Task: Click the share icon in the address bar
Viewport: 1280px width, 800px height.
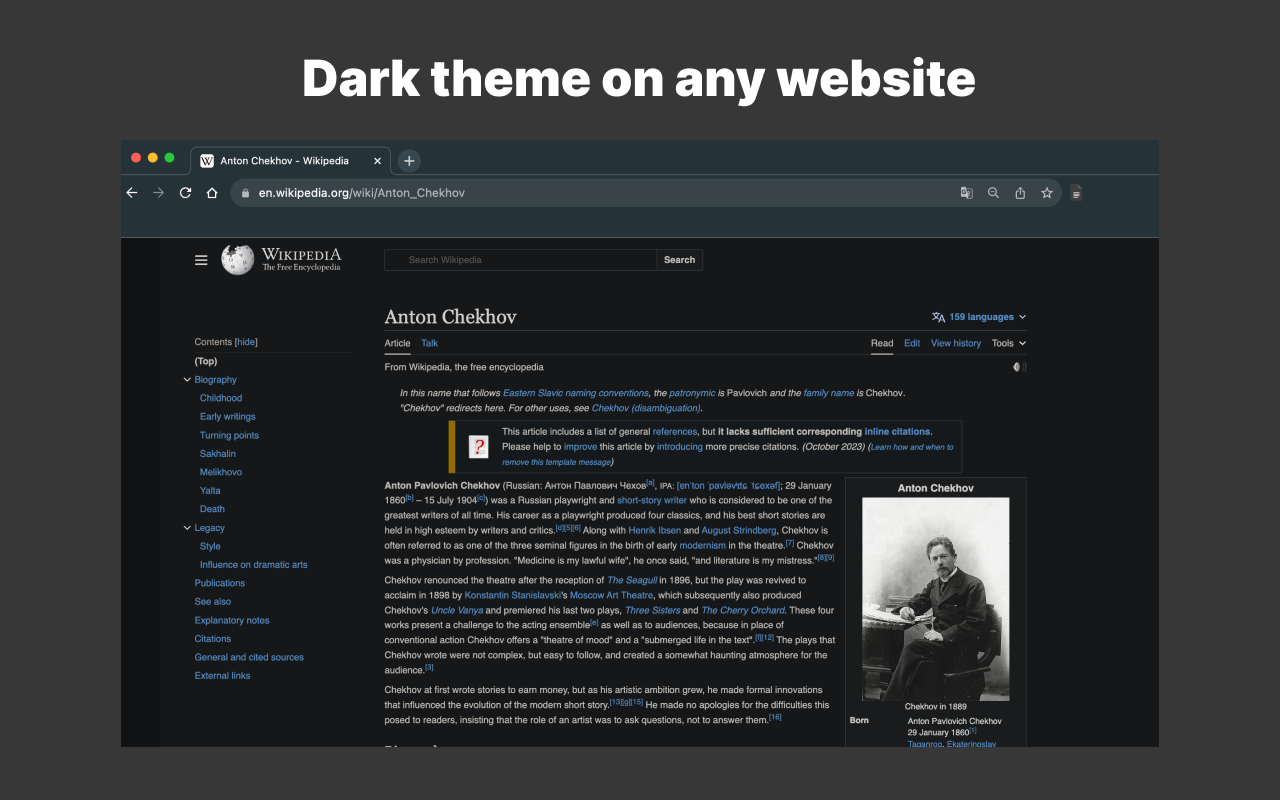Action: [x=1020, y=192]
